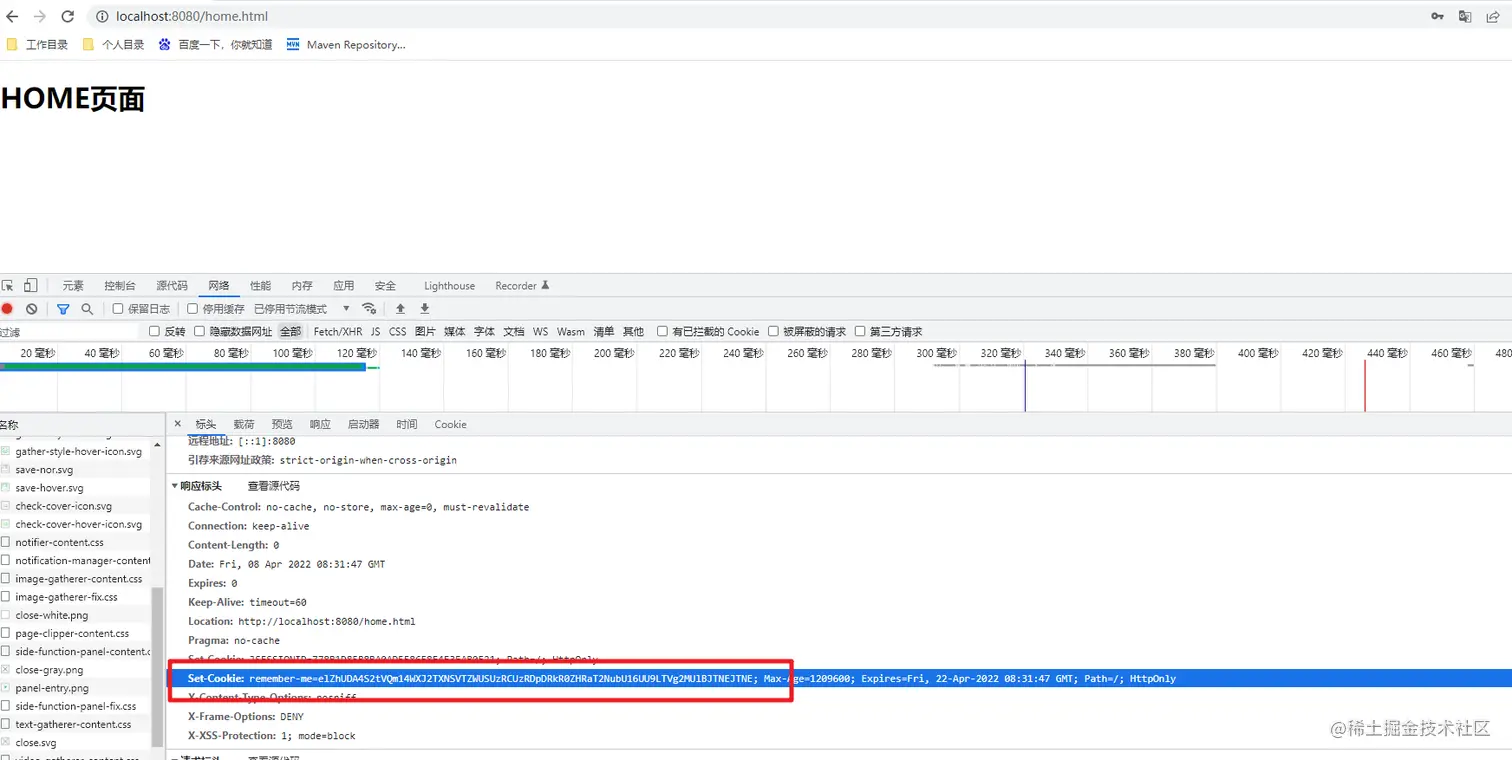
Task: Filter requests by WS type
Action: coord(541,331)
